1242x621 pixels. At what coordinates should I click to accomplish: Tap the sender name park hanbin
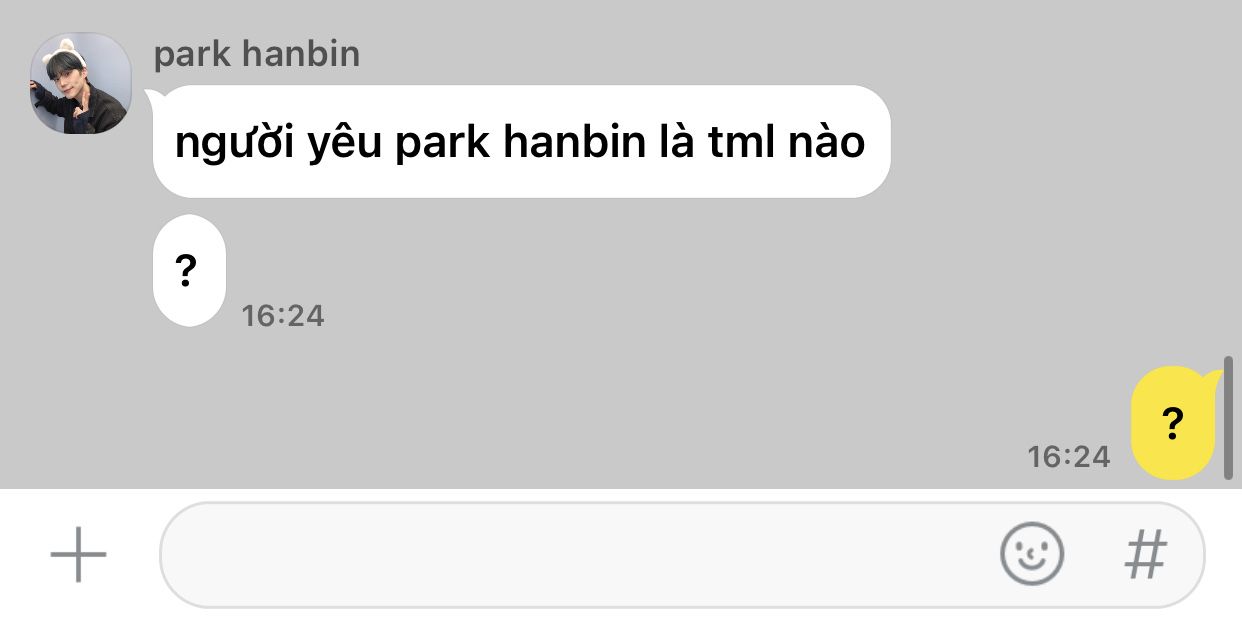(x=257, y=54)
